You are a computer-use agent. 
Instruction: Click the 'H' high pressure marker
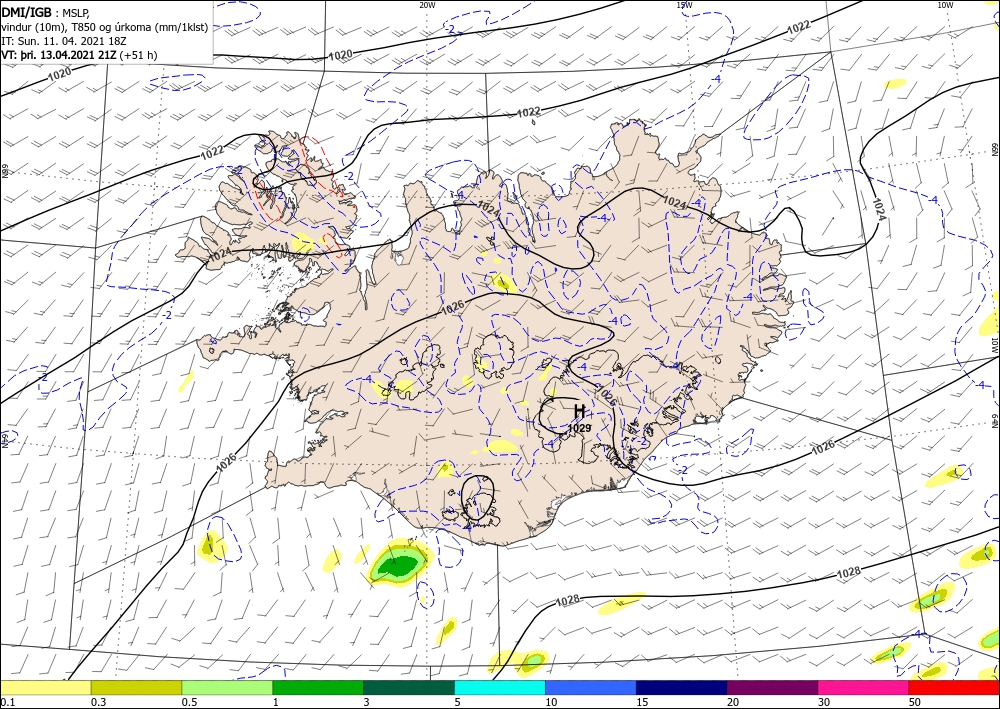coord(579,411)
